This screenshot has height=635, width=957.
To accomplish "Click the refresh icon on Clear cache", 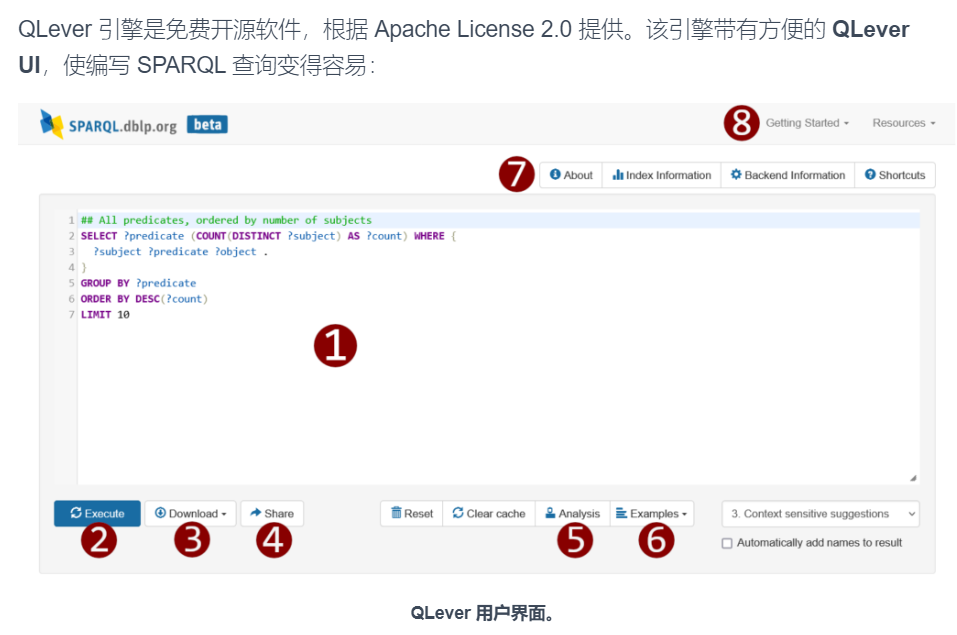I will click(458, 513).
